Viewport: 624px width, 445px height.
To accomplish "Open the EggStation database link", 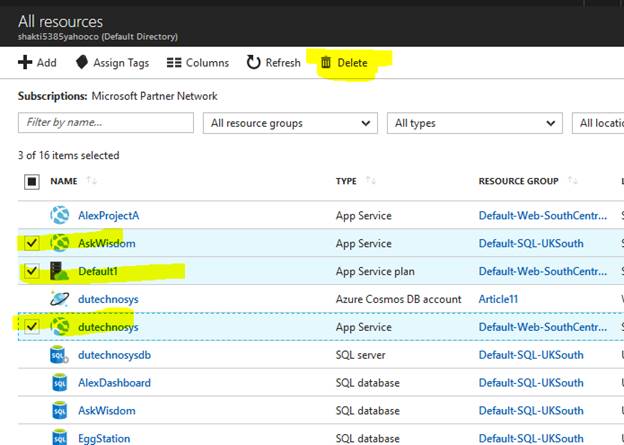I will pyautogui.click(x=104, y=438).
